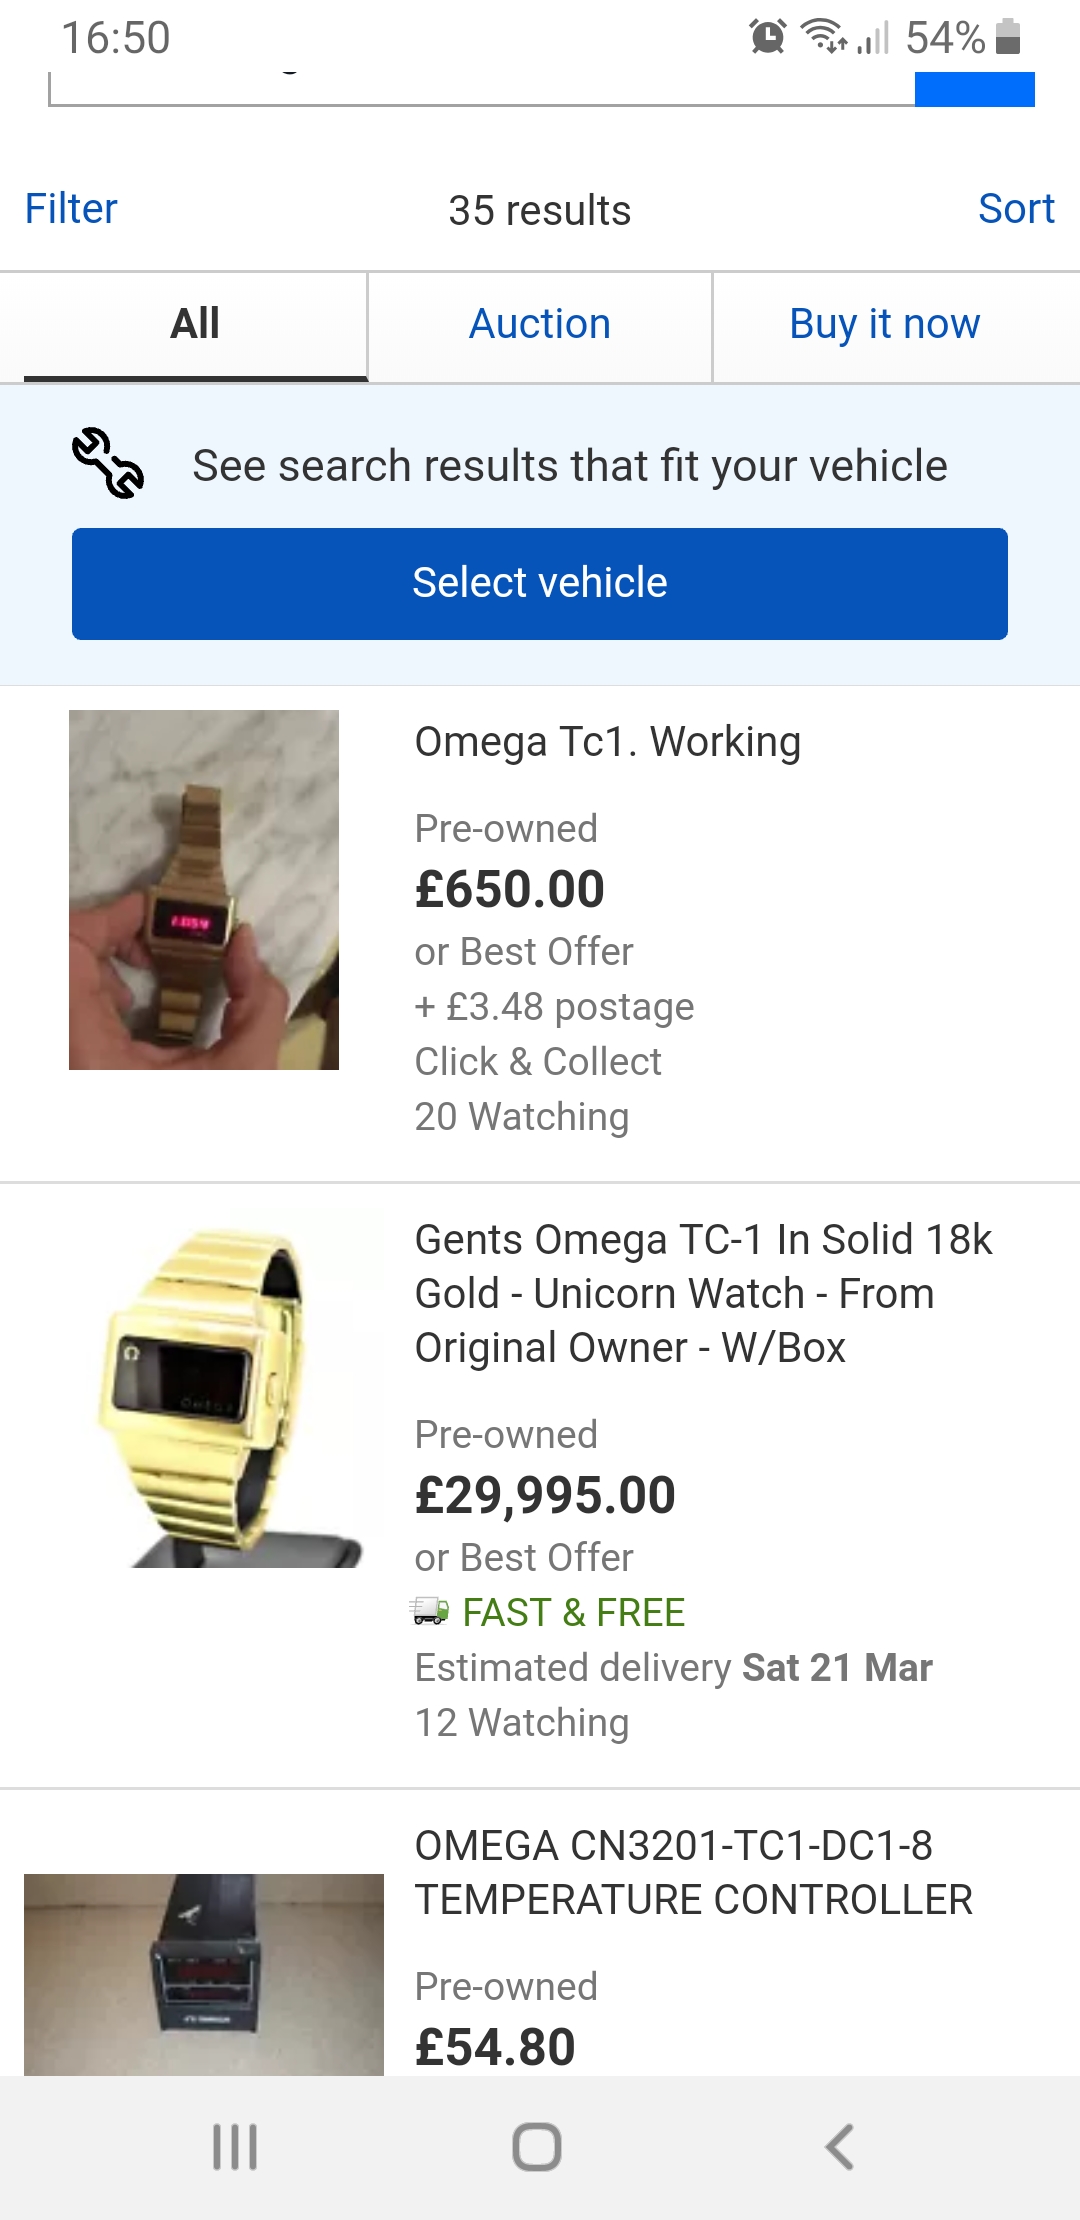Tap the alarm icon in status bar
1080x2220 pixels.
click(x=767, y=37)
